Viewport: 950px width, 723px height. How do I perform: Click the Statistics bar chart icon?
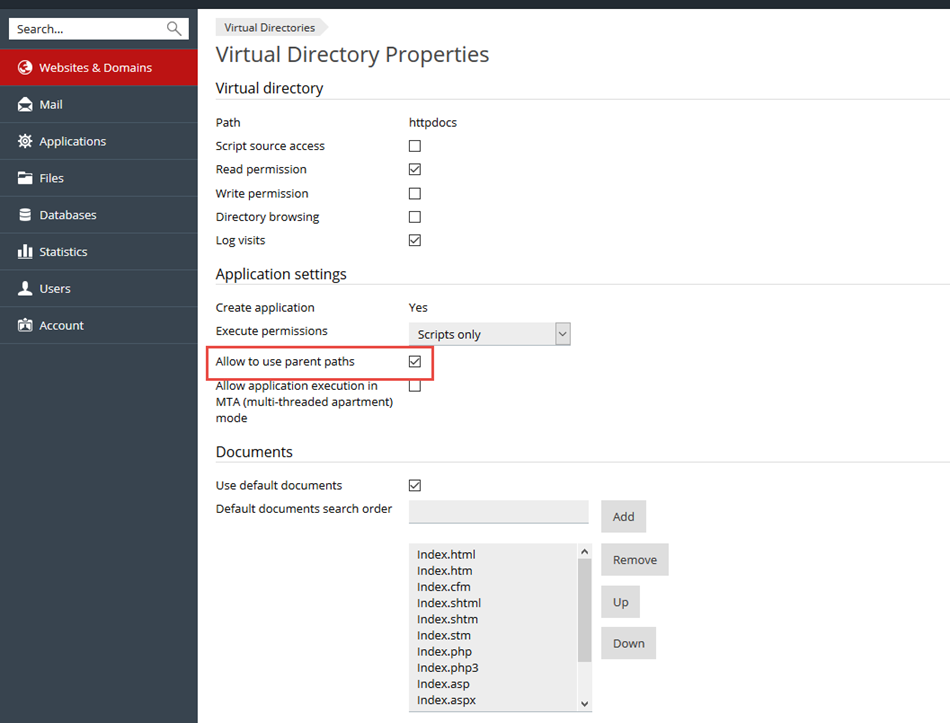[x=25, y=252]
